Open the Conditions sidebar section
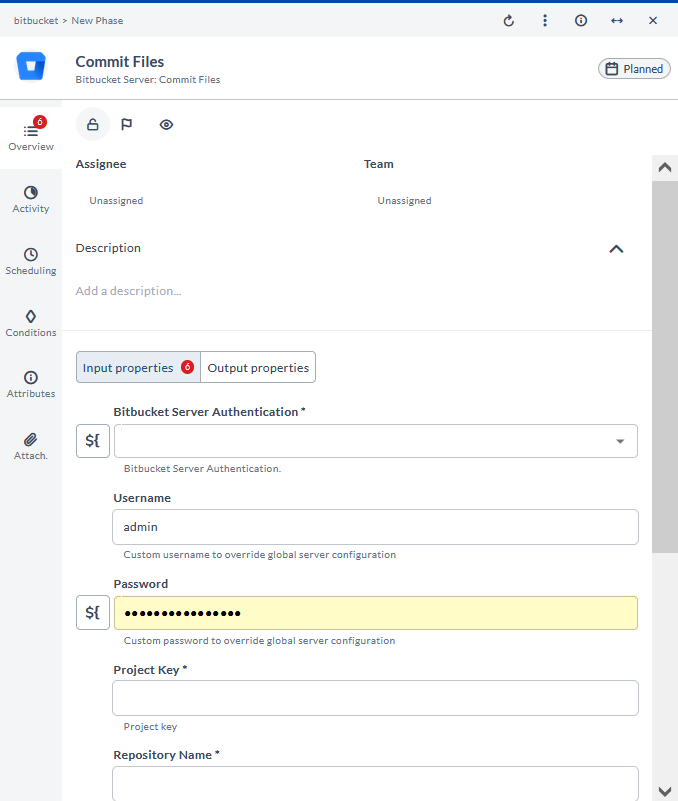The width and height of the screenshot is (678, 801). click(x=31, y=323)
